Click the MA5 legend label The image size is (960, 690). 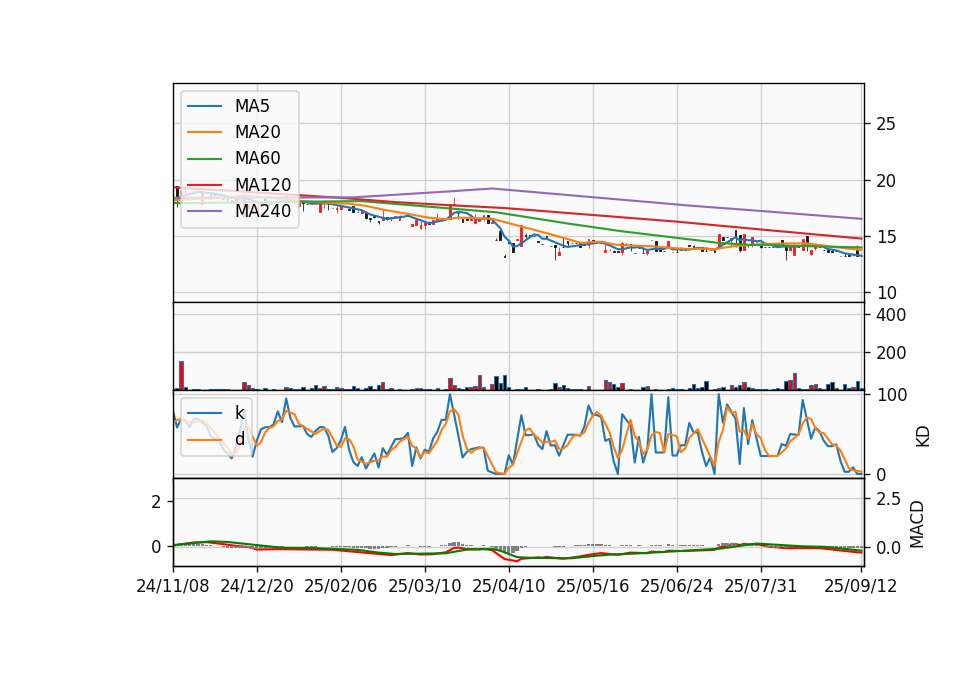click(x=252, y=106)
